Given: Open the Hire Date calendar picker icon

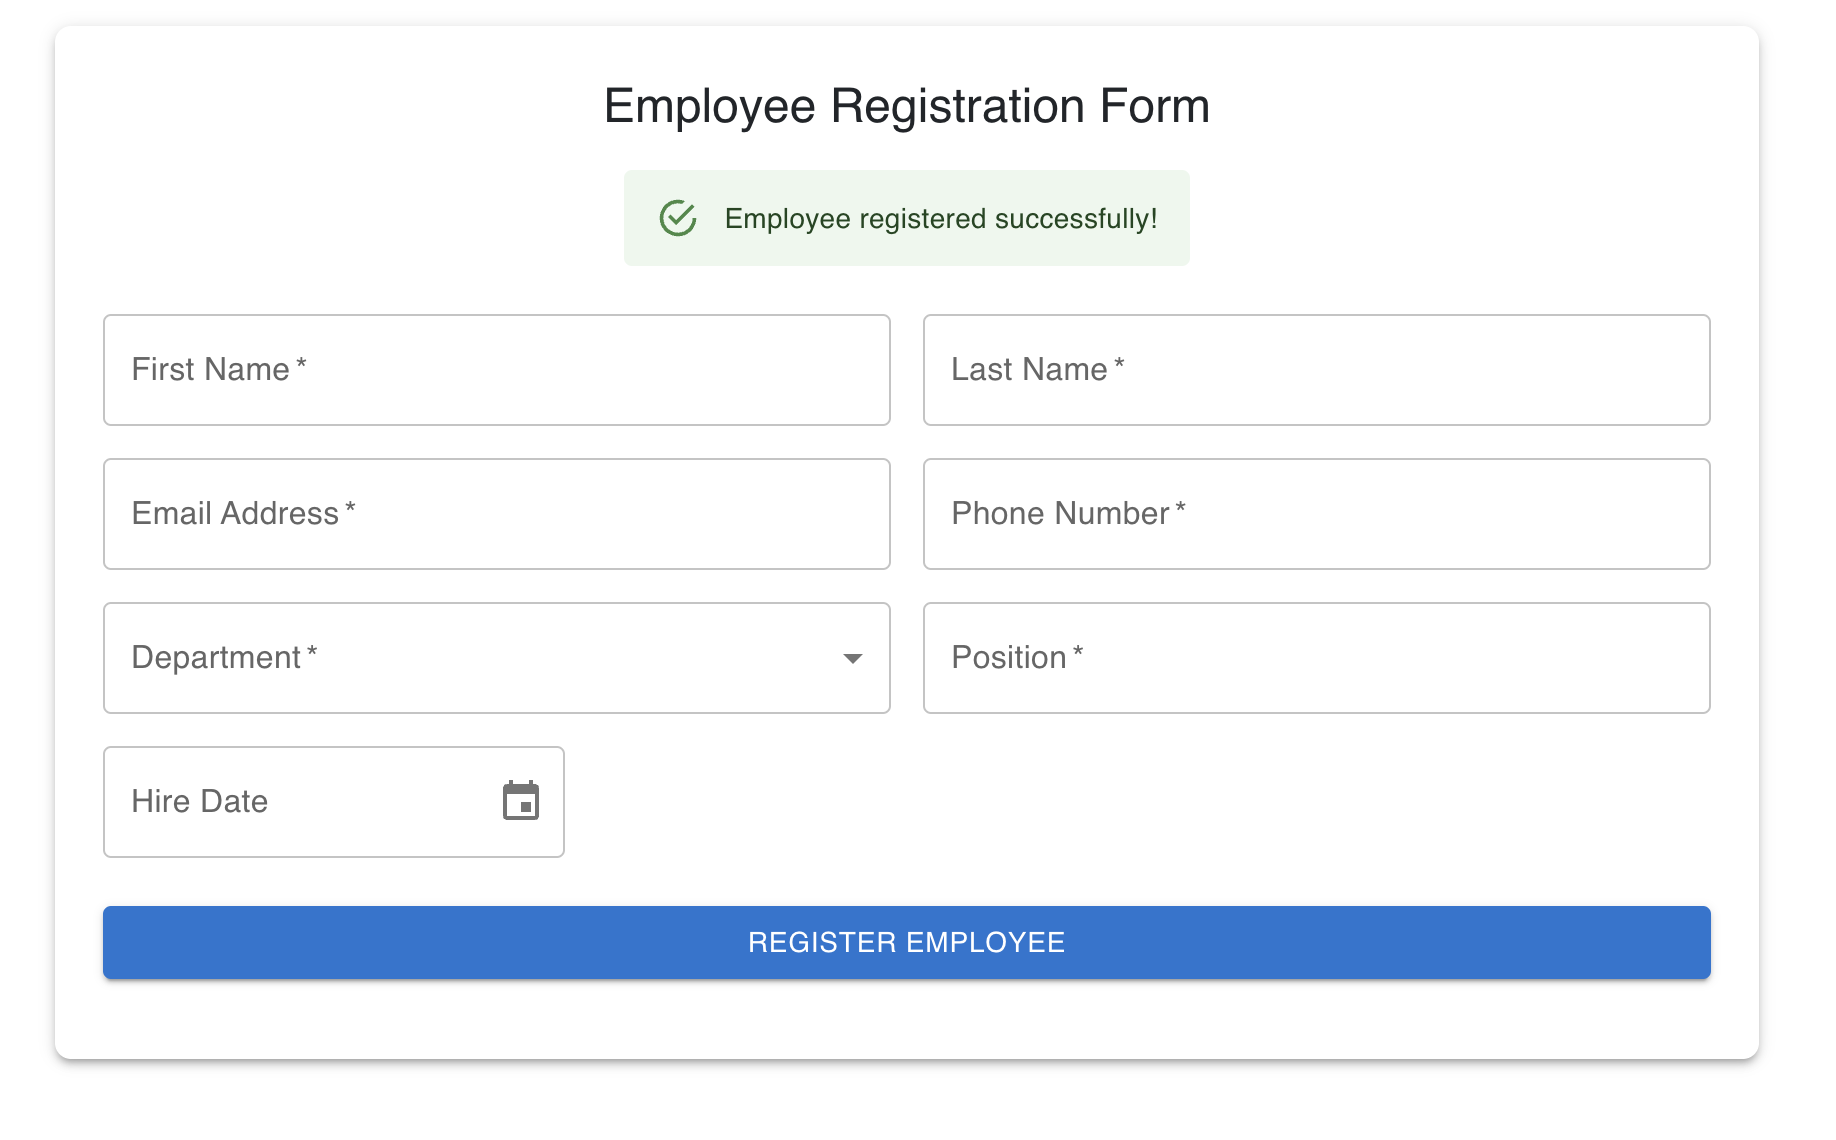Looking at the screenshot, I should coord(521,801).
